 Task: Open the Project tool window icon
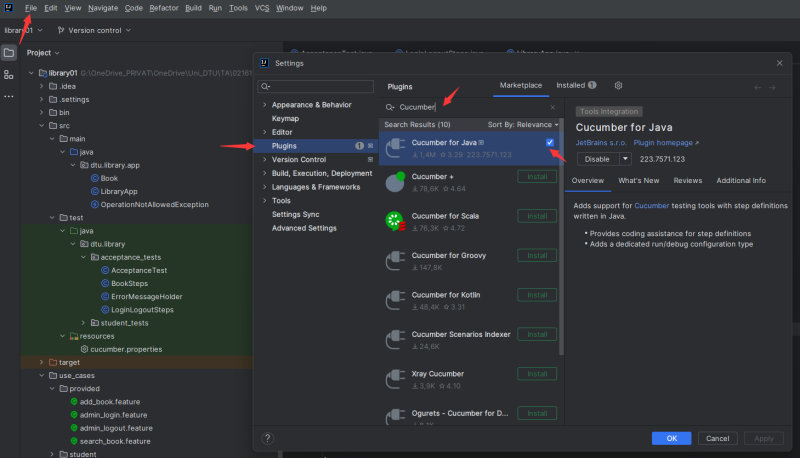9,53
